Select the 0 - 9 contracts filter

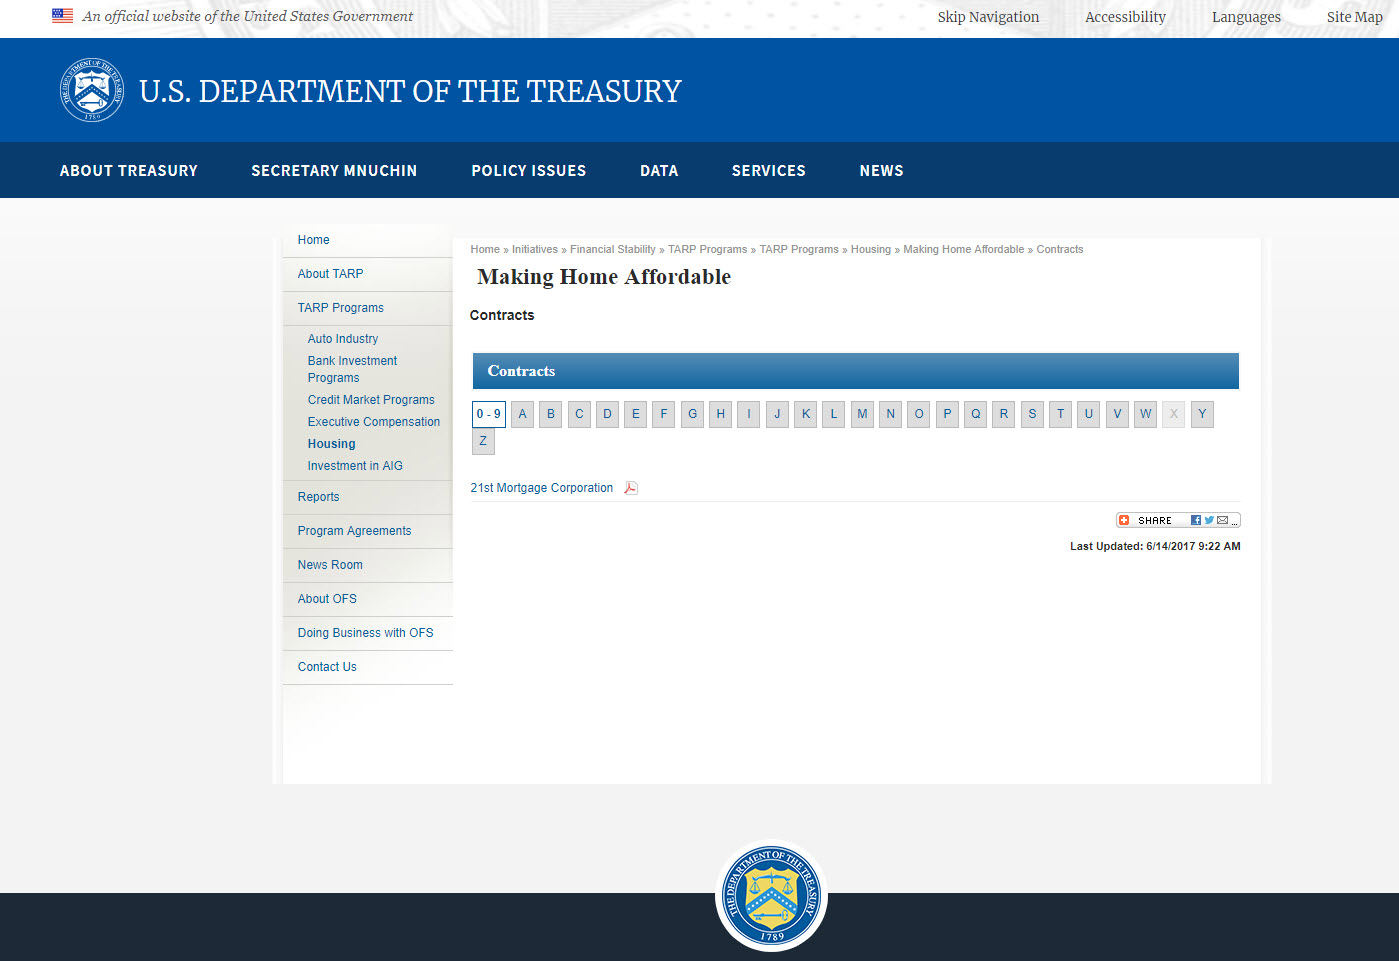(x=488, y=414)
